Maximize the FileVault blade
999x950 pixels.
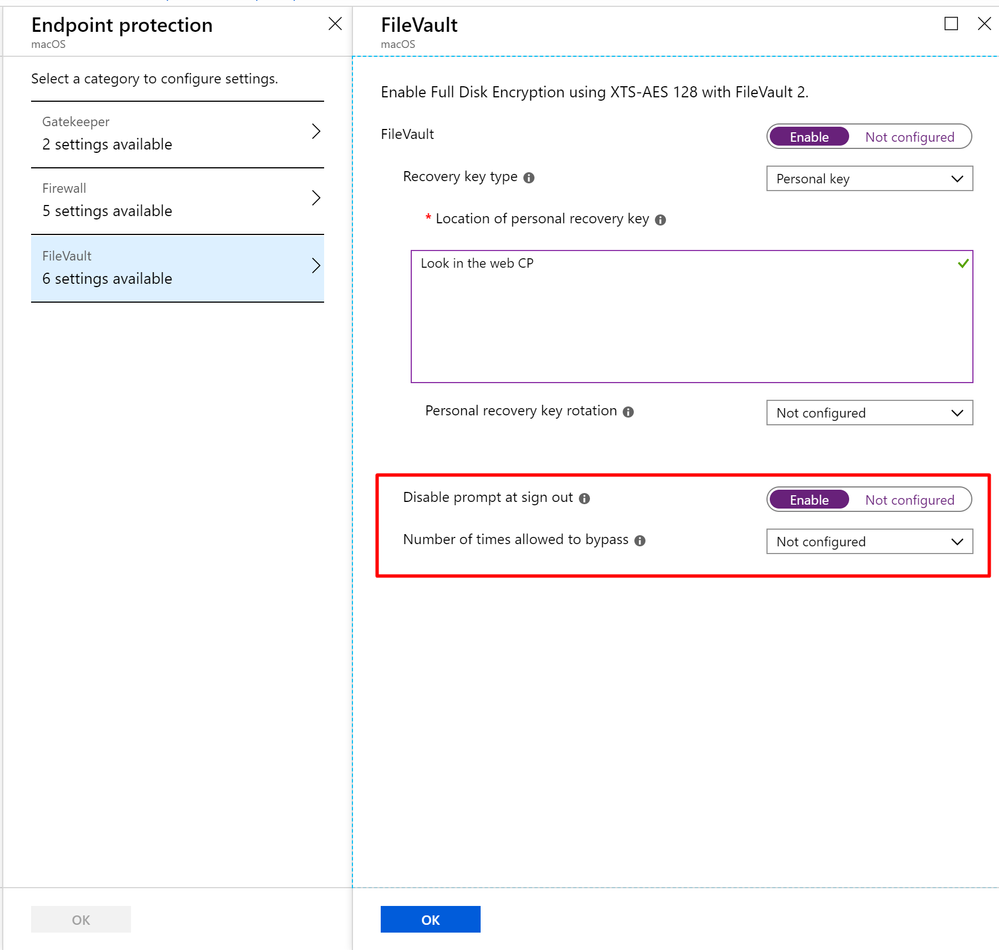click(x=951, y=24)
